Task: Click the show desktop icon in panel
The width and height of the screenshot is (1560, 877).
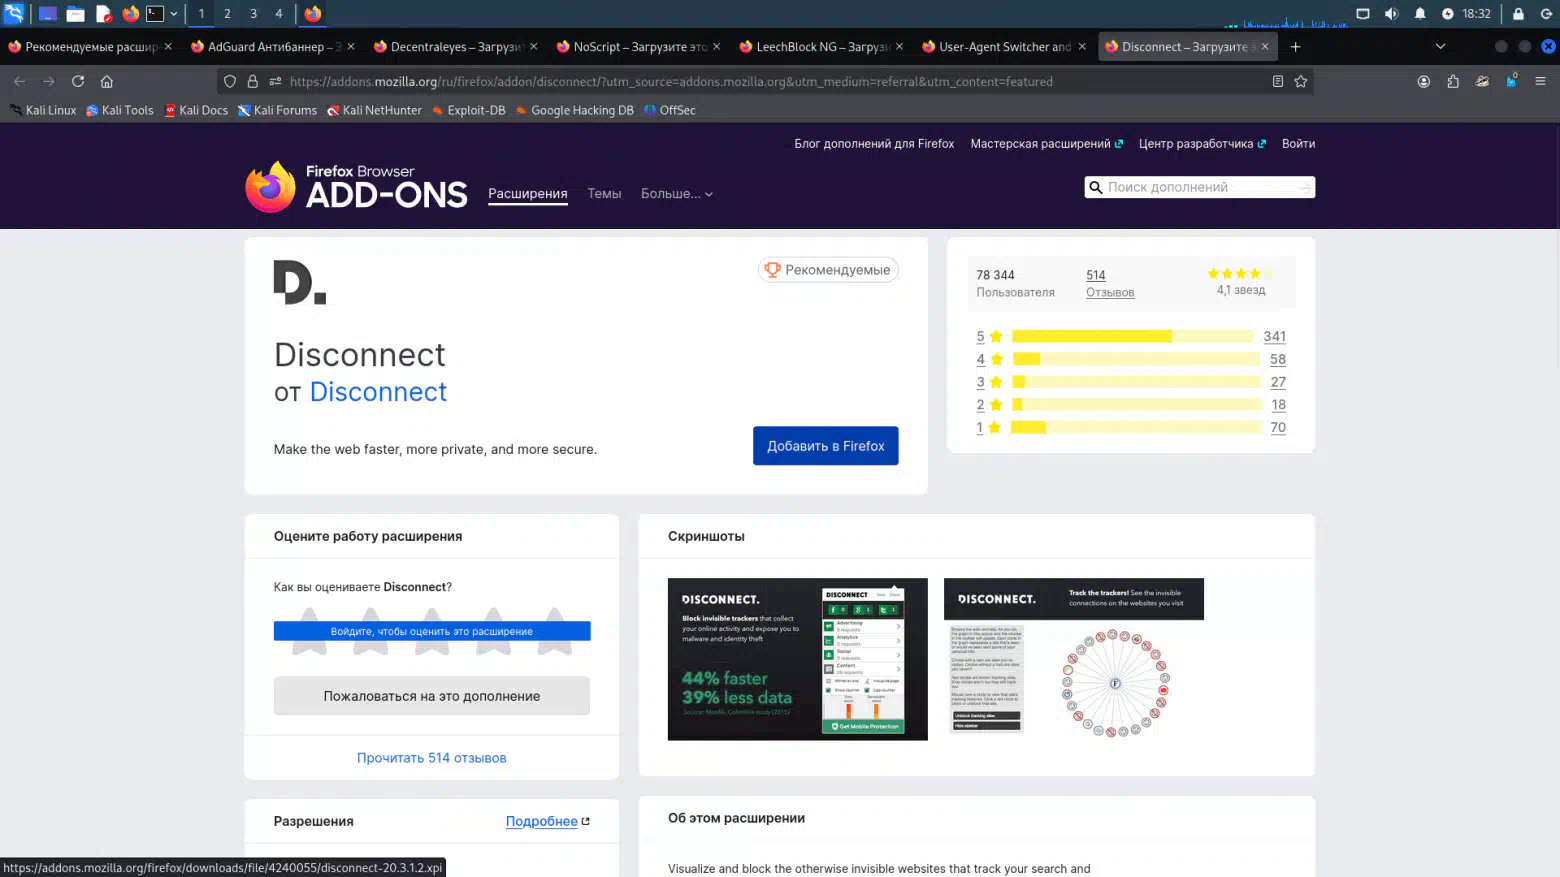Action: point(47,14)
